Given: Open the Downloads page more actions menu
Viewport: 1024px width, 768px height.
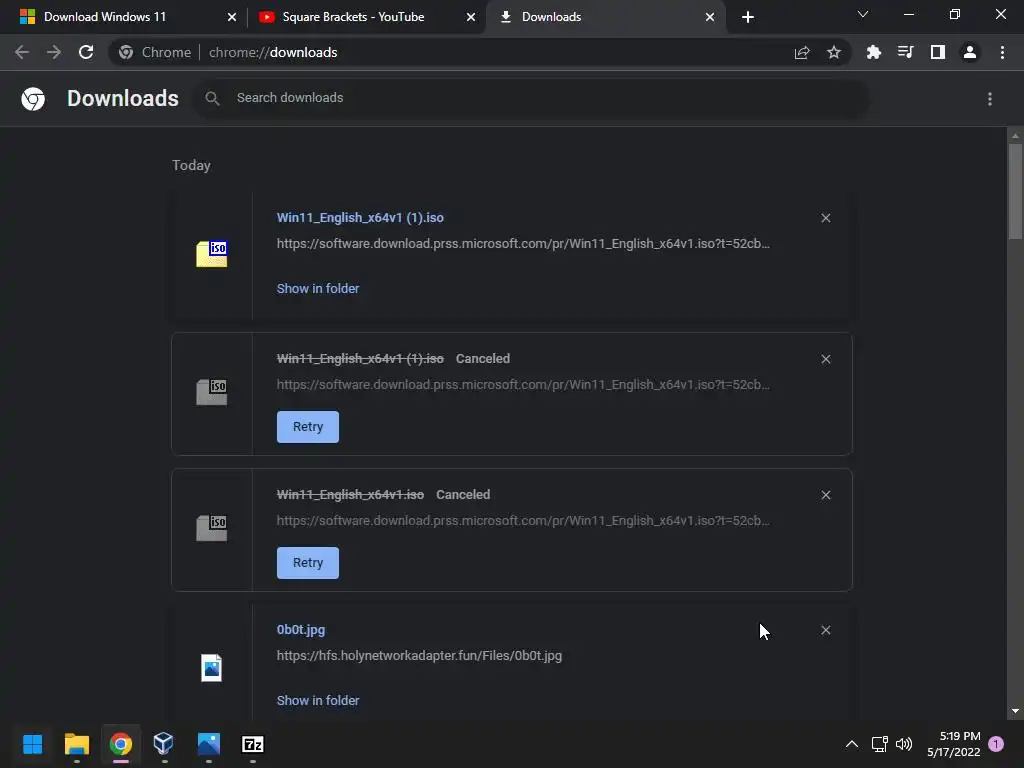Looking at the screenshot, I should pyautogui.click(x=990, y=99).
